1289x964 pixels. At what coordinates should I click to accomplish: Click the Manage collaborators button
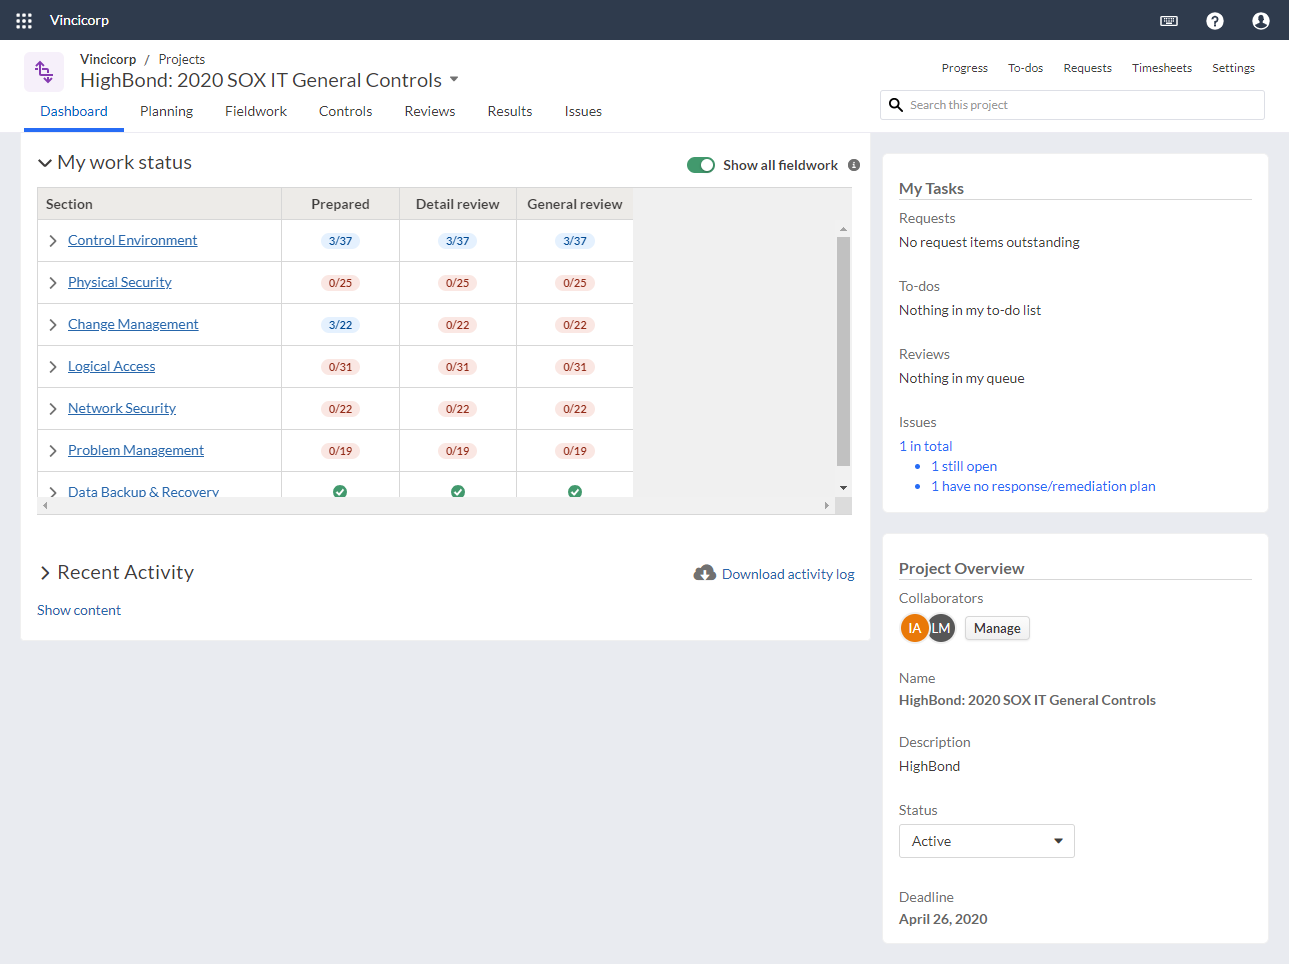click(997, 628)
